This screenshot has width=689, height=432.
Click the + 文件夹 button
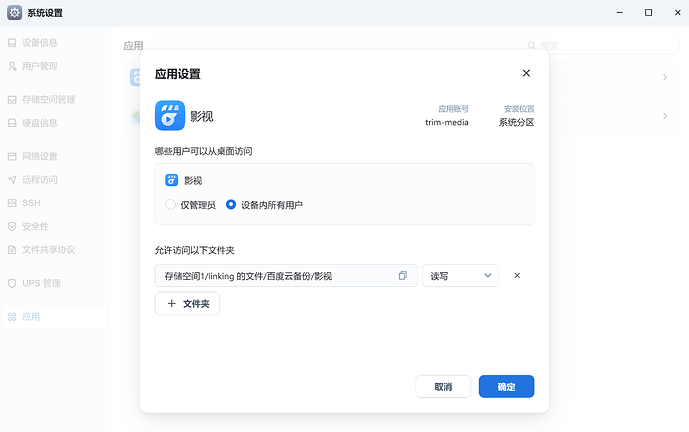click(x=187, y=304)
